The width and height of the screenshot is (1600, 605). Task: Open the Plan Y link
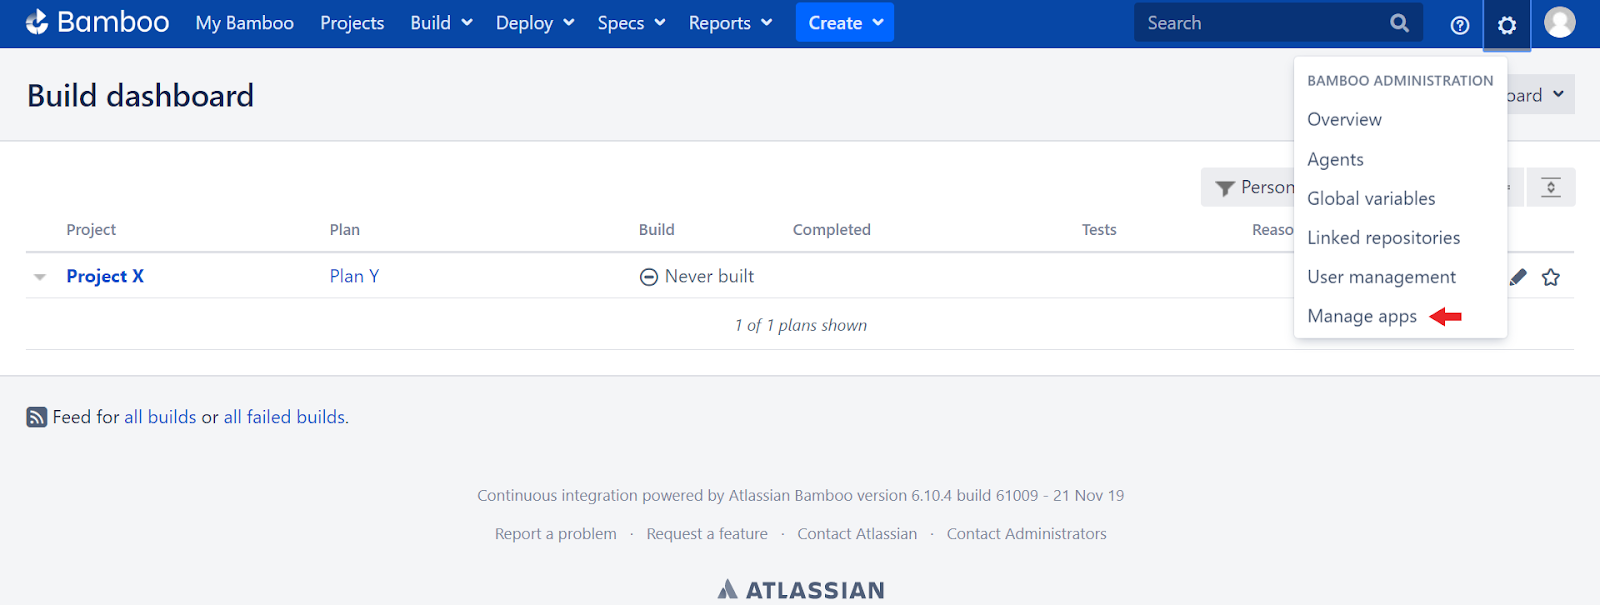[x=354, y=276]
